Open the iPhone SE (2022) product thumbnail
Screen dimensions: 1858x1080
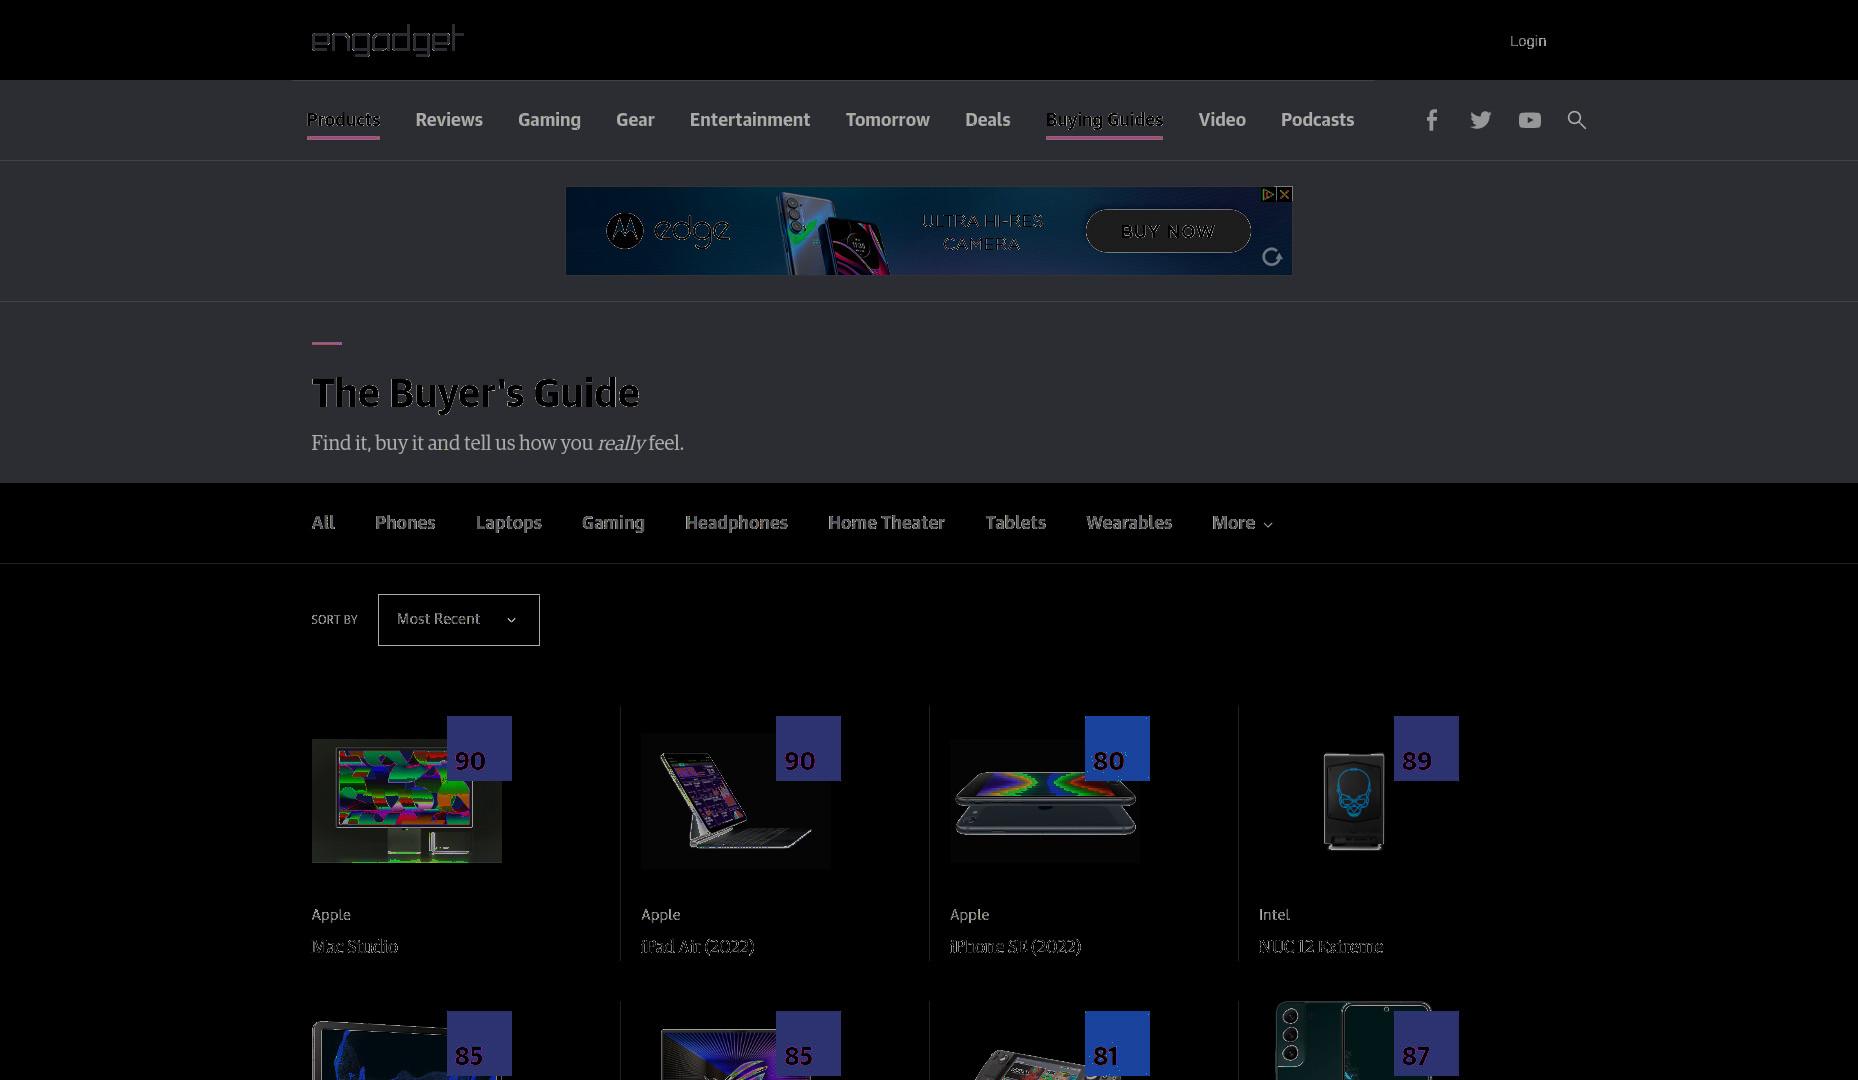pyautogui.click(x=1045, y=801)
